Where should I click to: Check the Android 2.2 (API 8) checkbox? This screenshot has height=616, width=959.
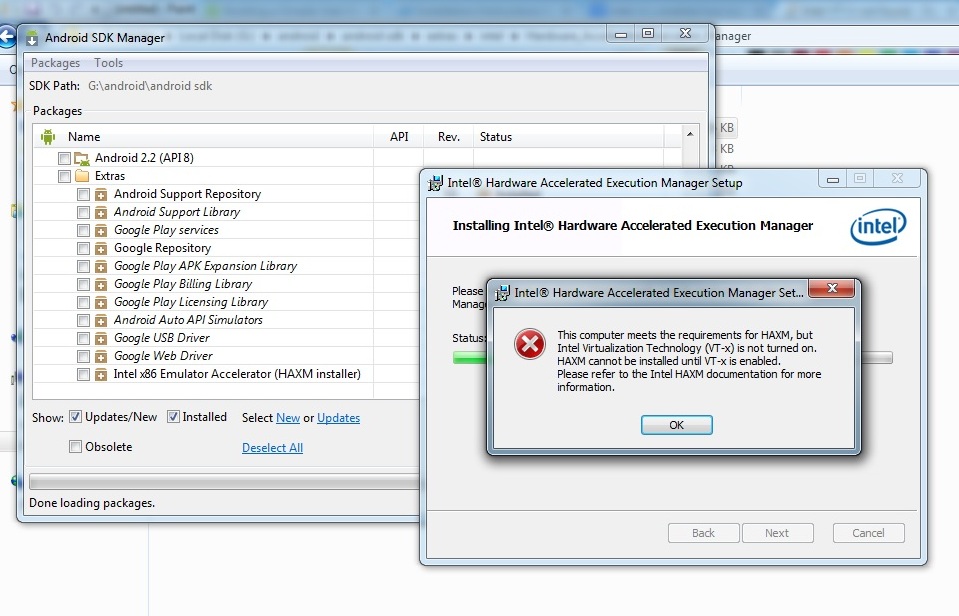tap(64, 158)
